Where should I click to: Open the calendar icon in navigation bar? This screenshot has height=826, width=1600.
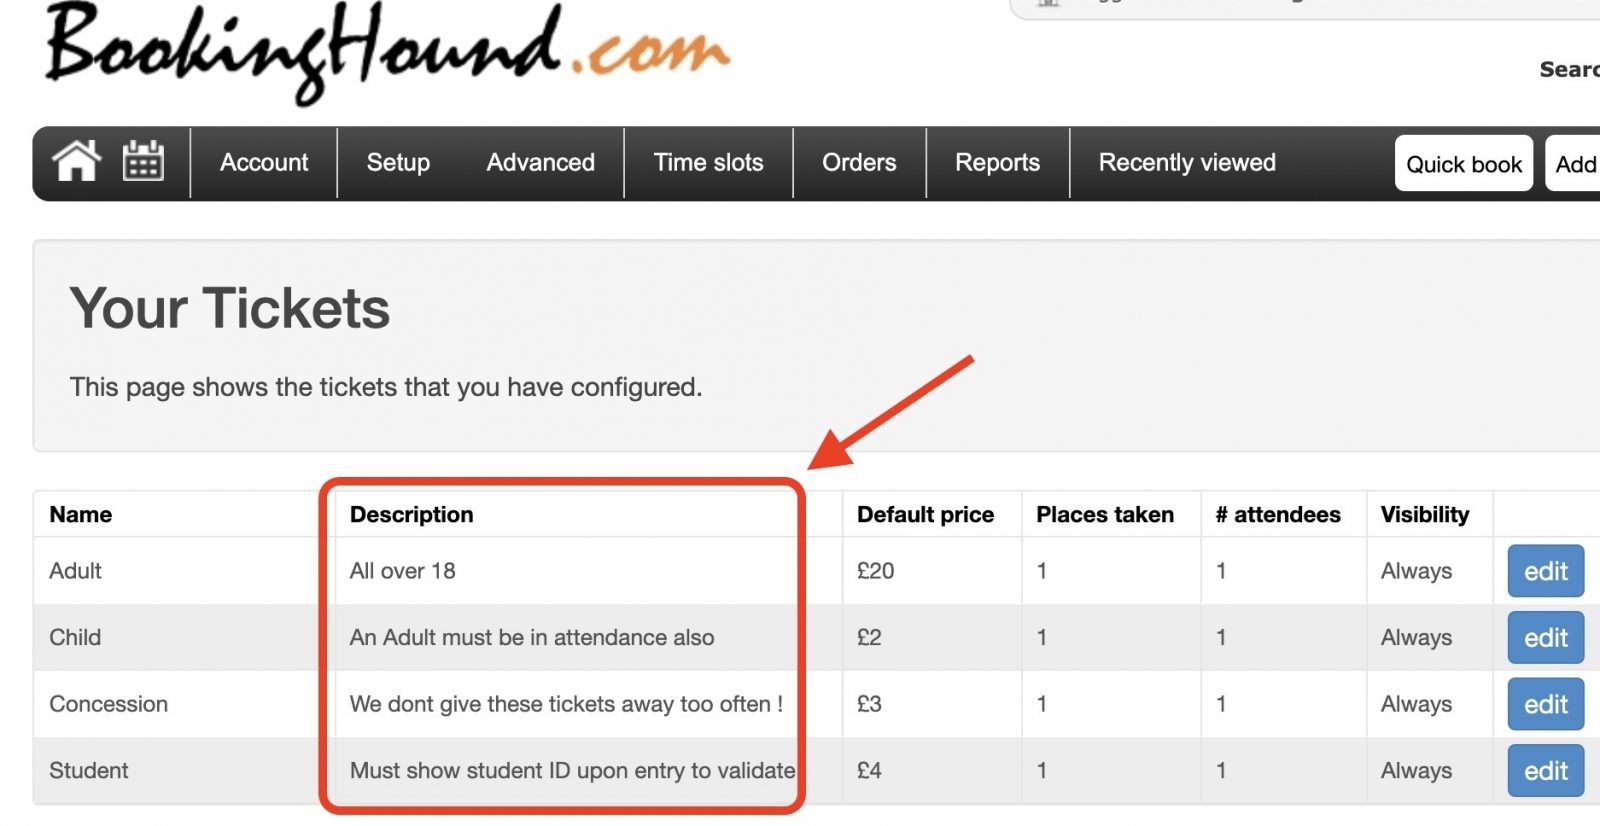tap(143, 161)
